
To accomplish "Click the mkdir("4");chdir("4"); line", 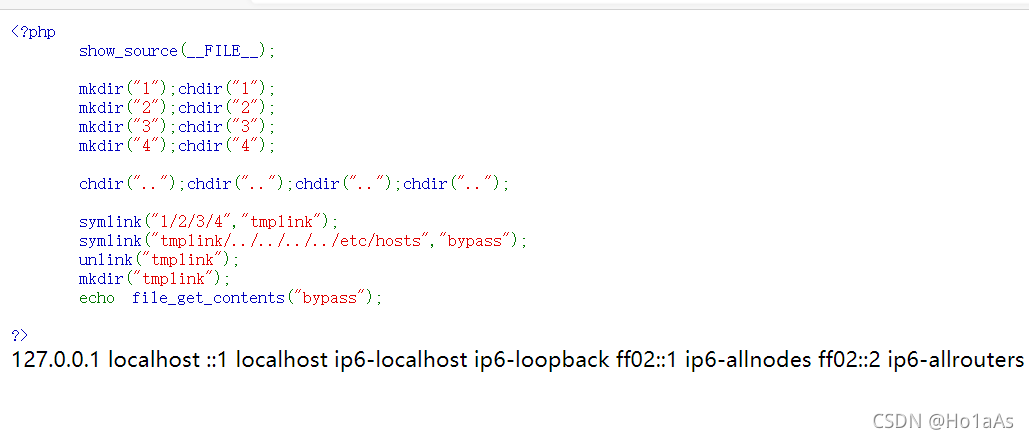I will tap(177, 146).
